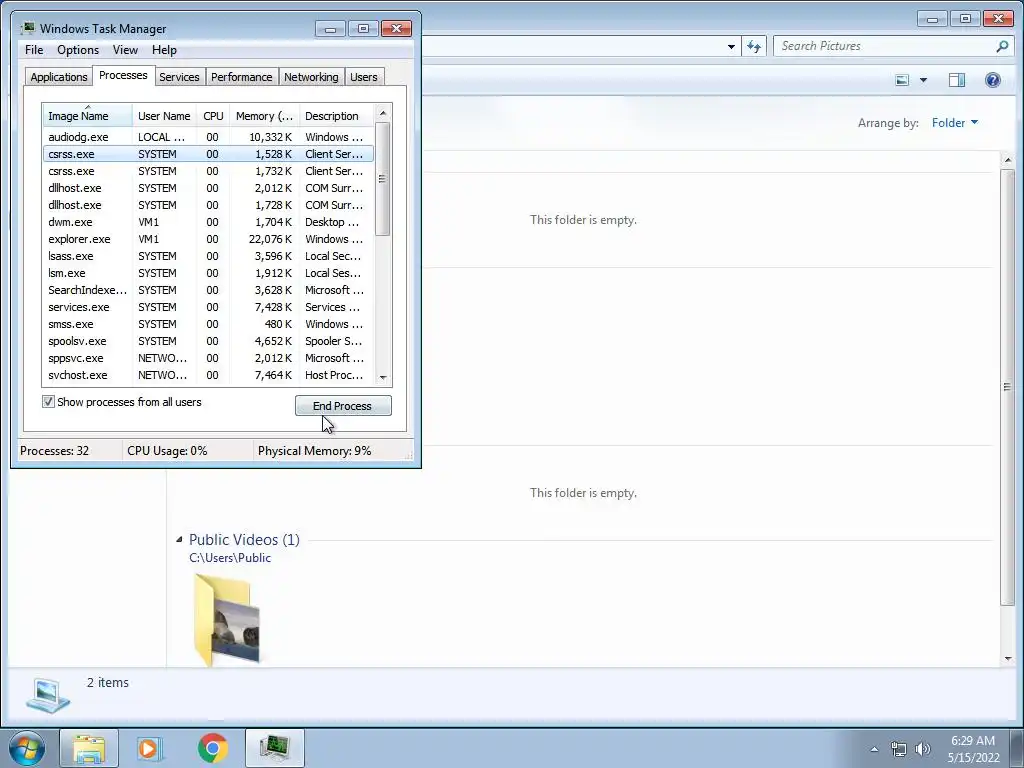The image size is (1024, 768).
Task: Sort by Image Name column header
Action: [88, 116]
